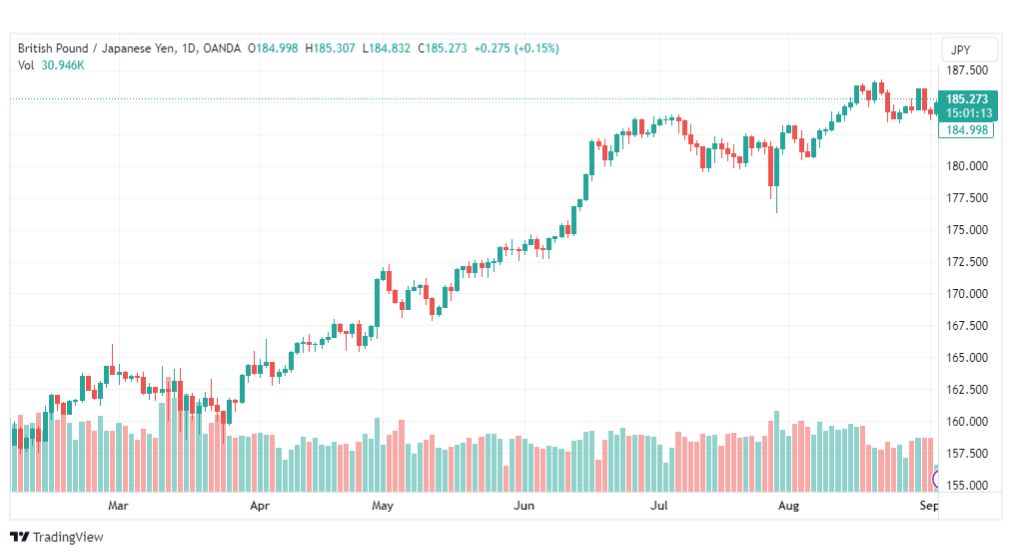Click the OANDA source label

[221, 48]
